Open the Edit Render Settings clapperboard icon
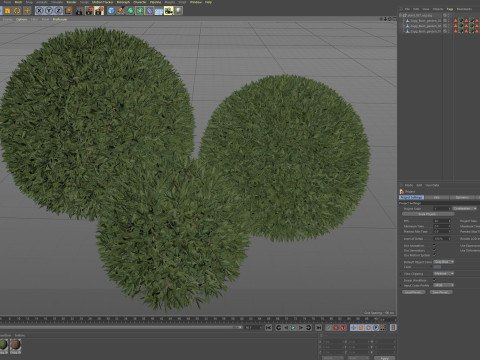The width and height of the screenshot is (480, 360). (99, 11)
